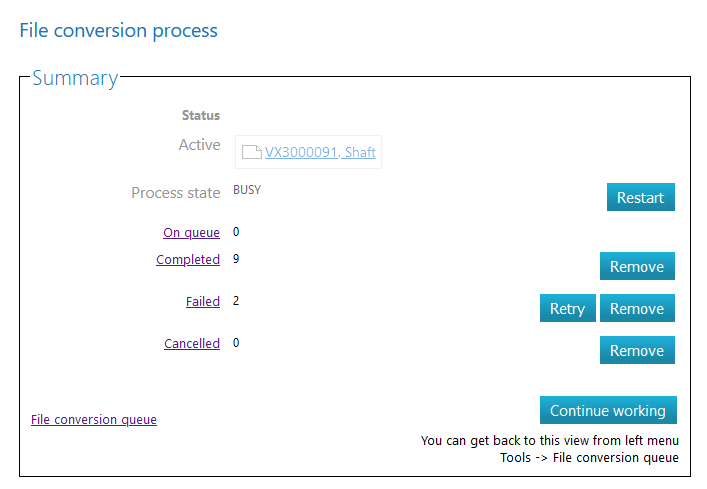Open the Completed conversions link
Screen dimensions: 707x489
(188, 260)
